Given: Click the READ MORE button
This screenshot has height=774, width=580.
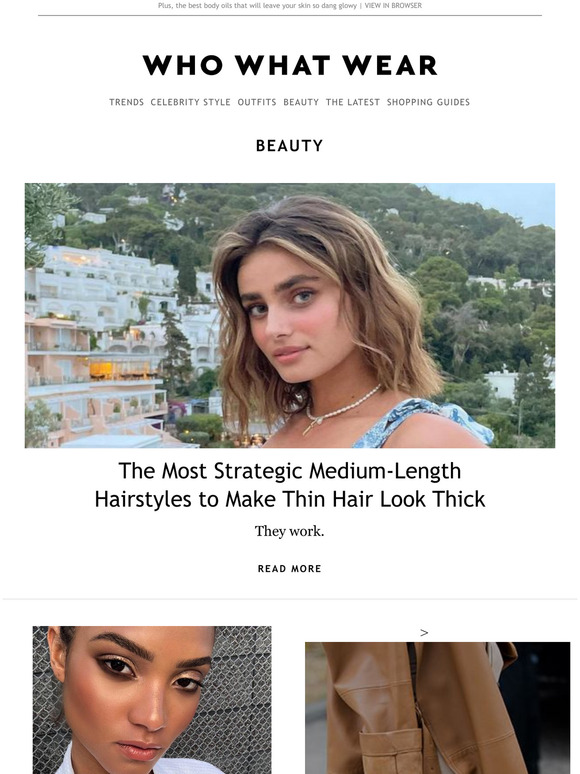Looking at the screenshot, I should (290, 569).
